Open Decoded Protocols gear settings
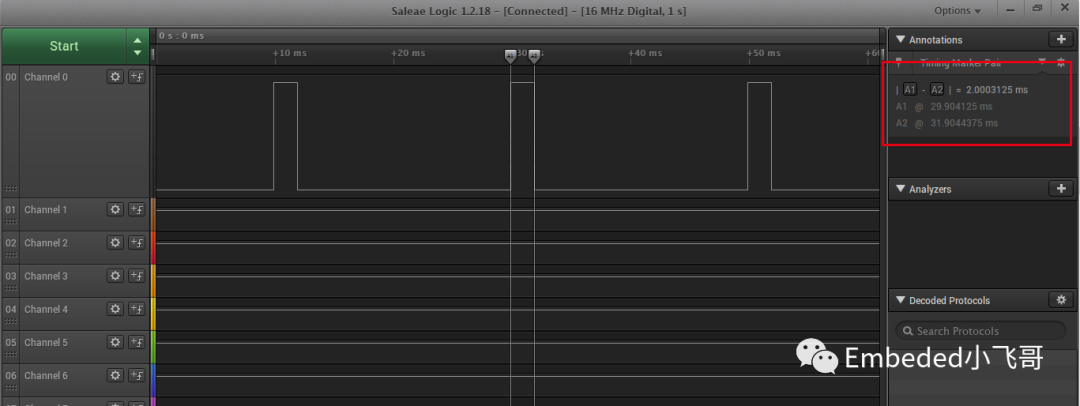The image size is (1080, 406). 1061,300
